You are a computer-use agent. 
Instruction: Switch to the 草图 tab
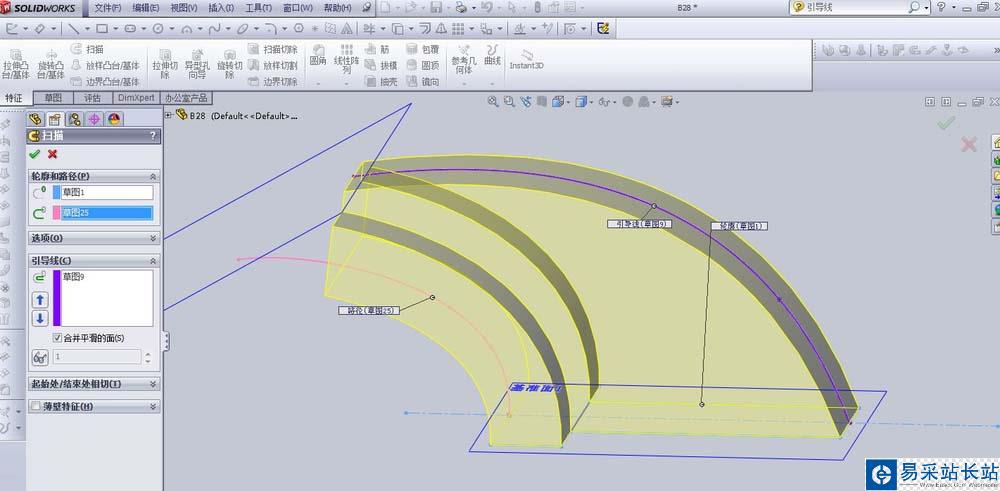[51, 98]
